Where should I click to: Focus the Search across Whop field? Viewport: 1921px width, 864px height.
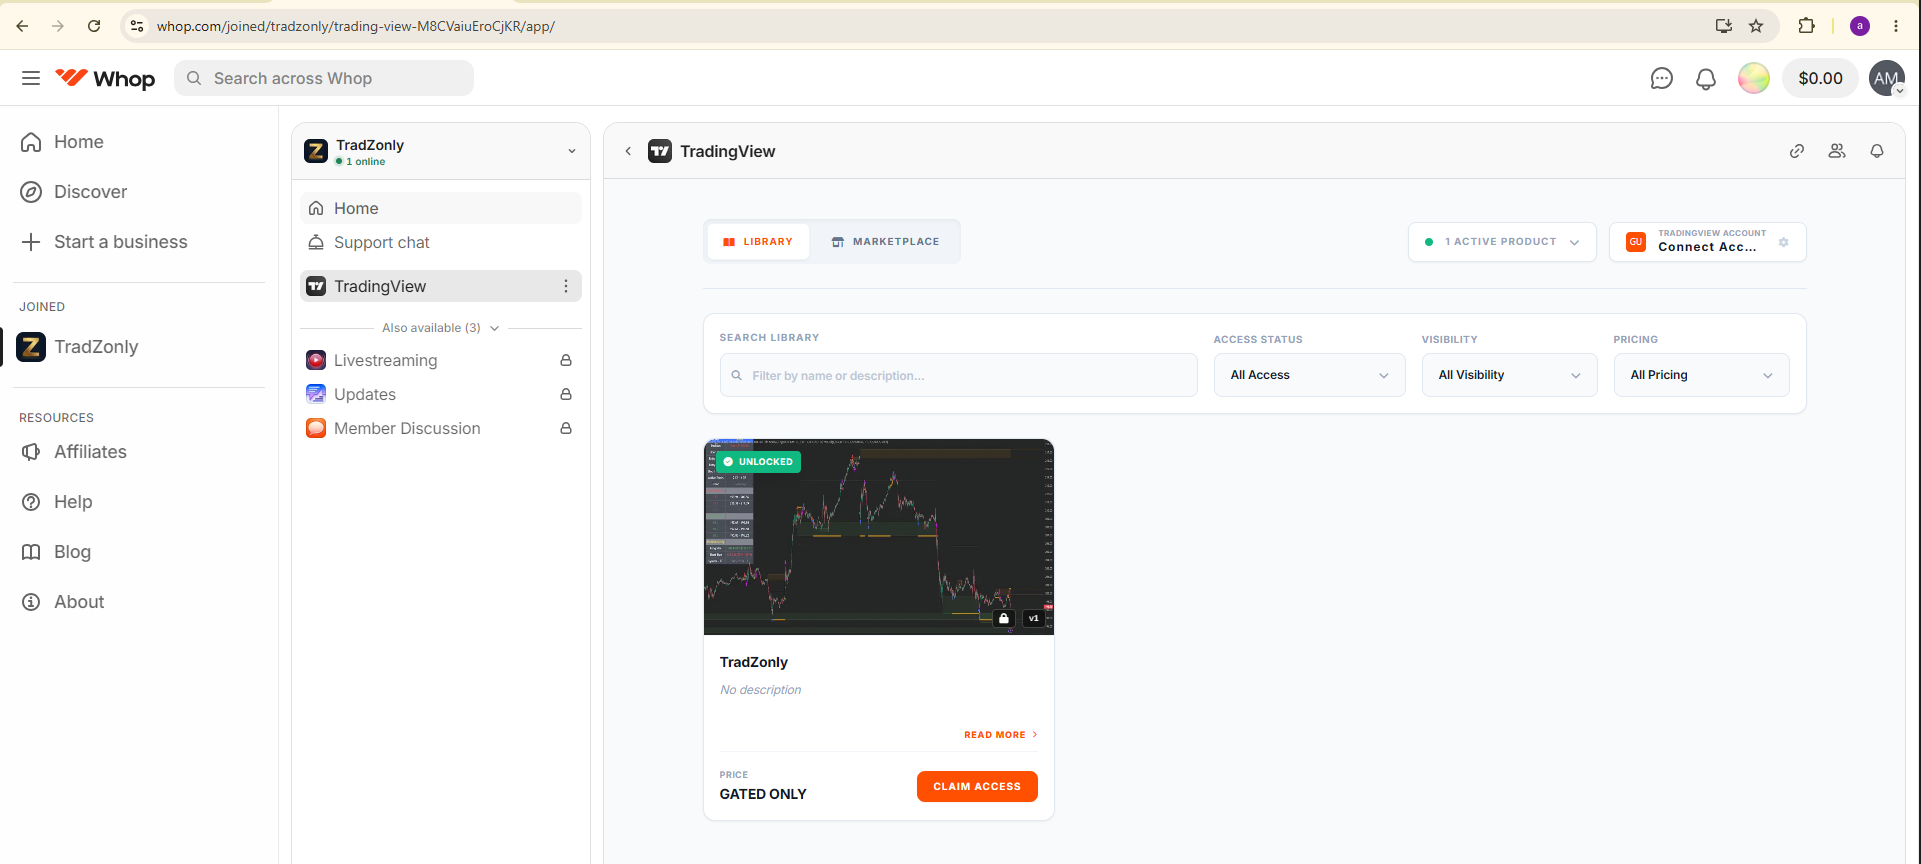point(324,78)
